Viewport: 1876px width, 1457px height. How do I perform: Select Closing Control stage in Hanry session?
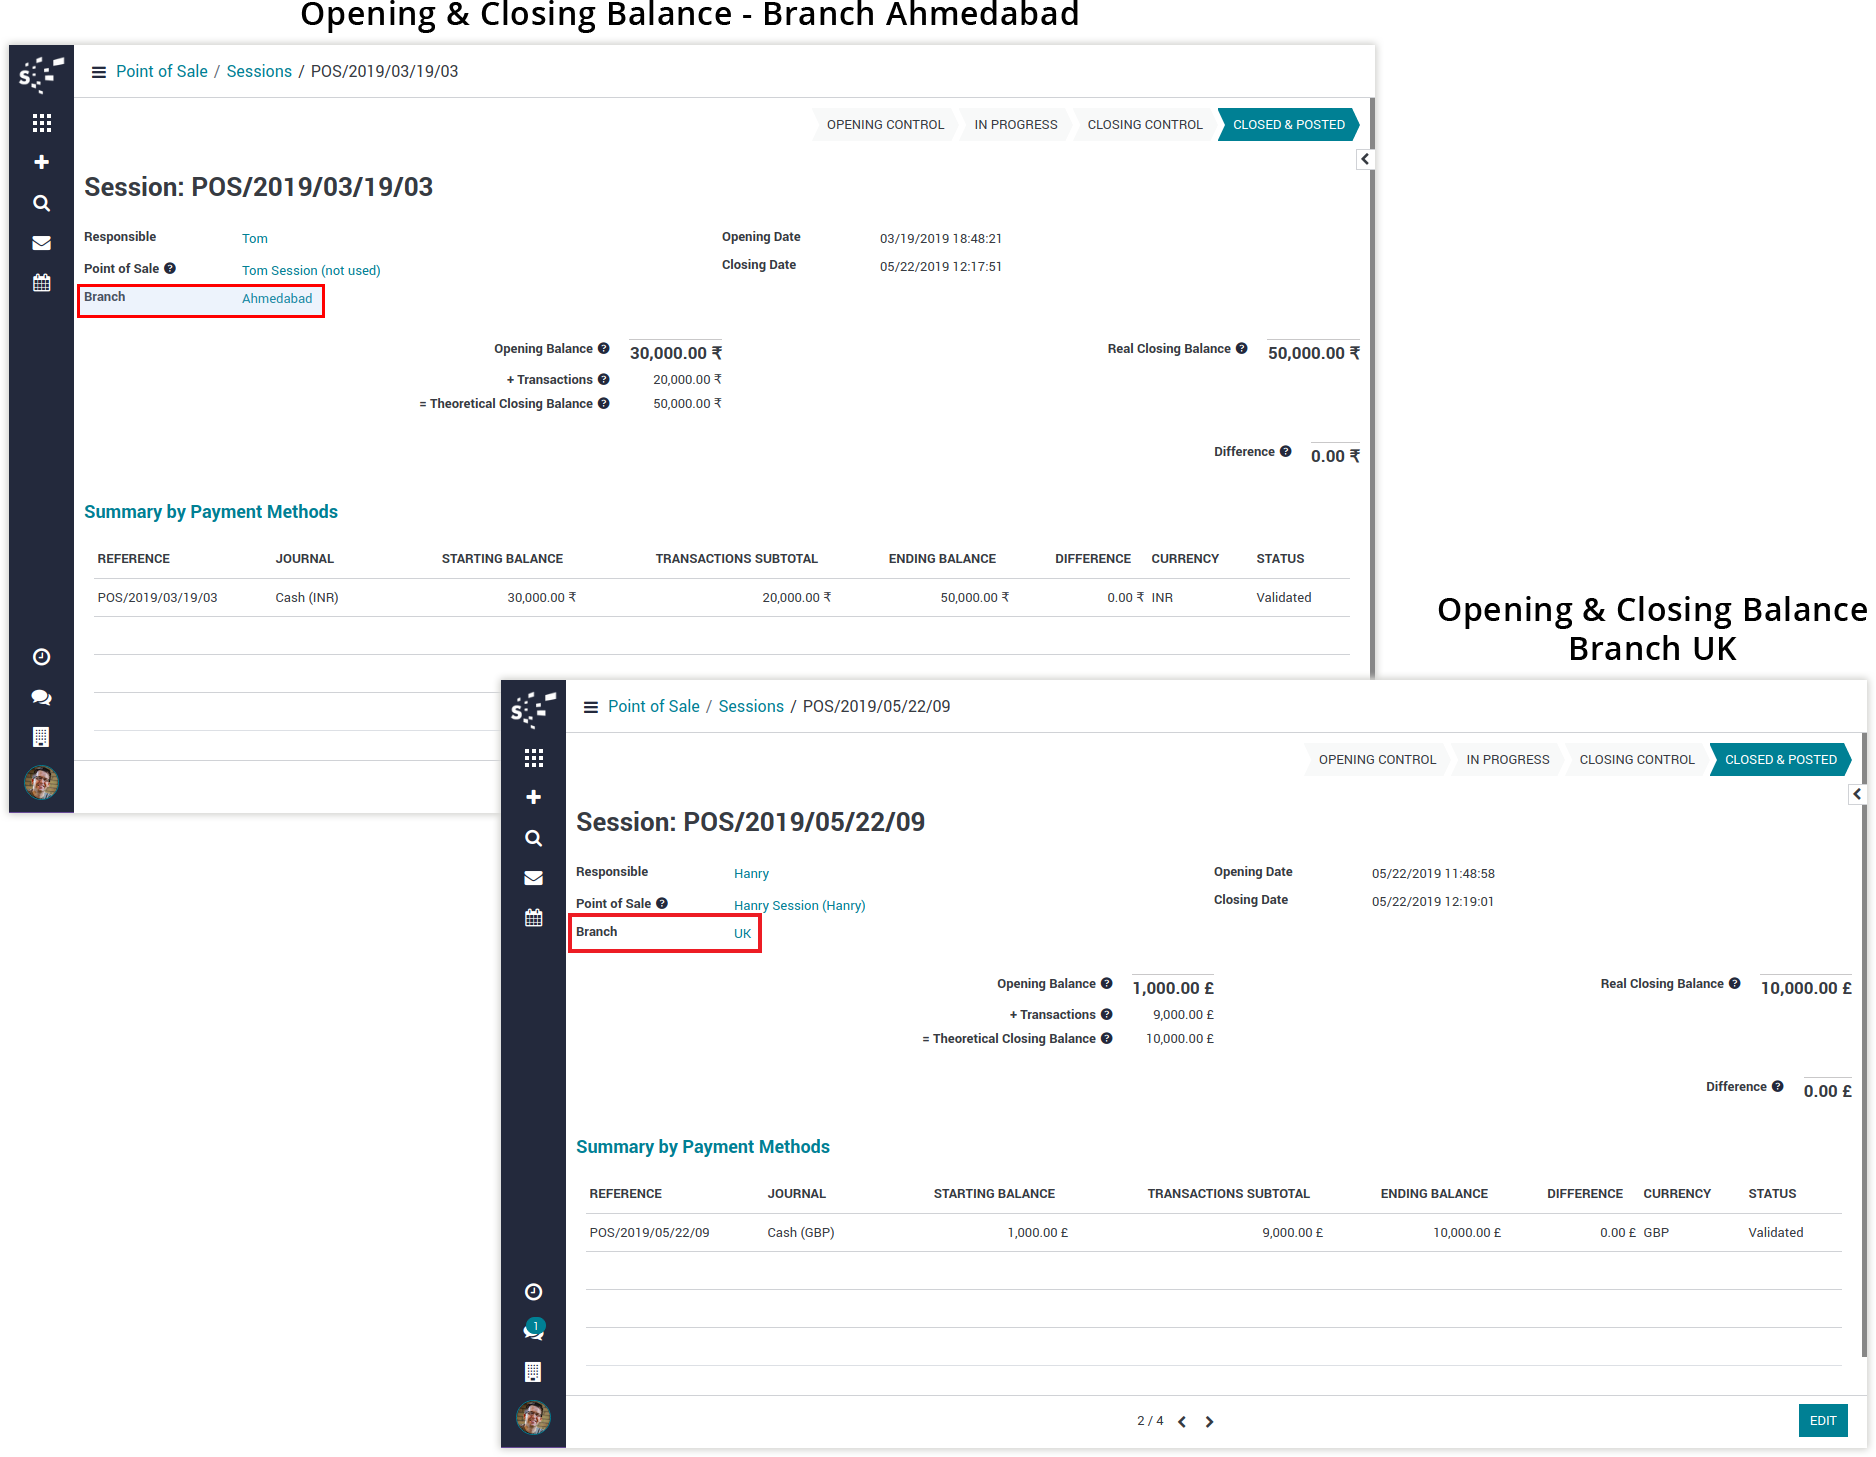[1636, 760]
